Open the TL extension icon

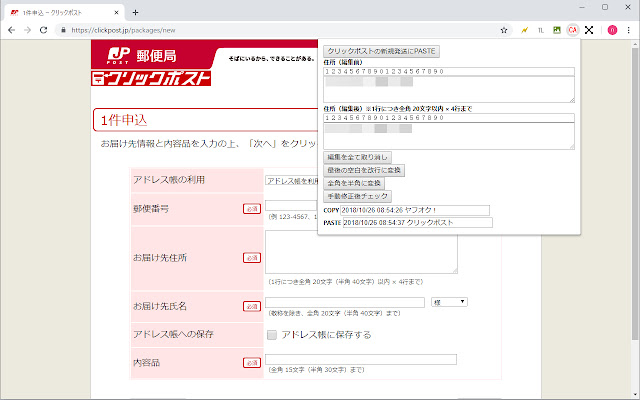(x=541, y=30)
